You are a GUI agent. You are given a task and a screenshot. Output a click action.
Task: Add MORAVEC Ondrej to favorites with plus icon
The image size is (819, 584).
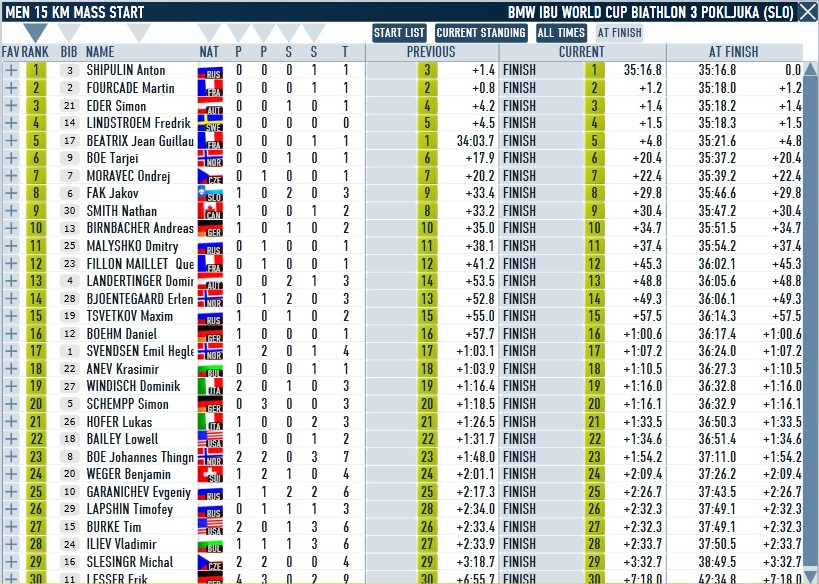coord(10,176)
